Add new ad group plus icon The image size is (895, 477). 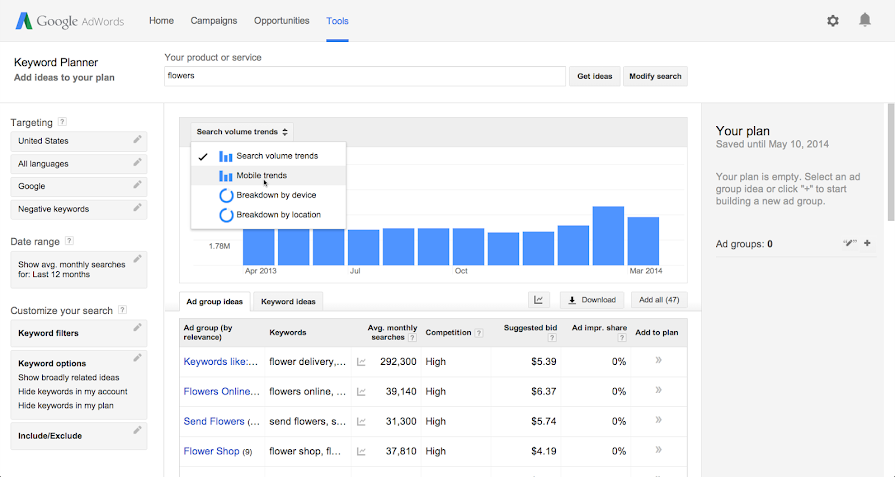[867, 243]
